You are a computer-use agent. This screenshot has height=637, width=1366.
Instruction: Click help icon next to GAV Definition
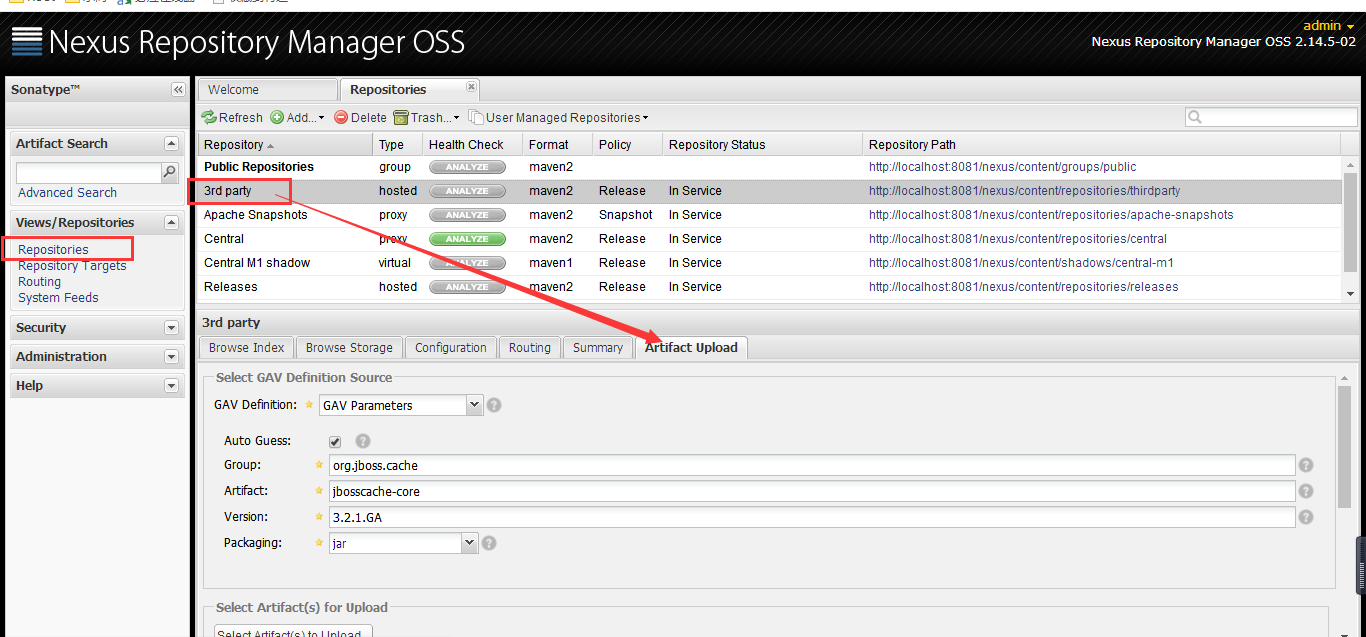pos(494,405)
